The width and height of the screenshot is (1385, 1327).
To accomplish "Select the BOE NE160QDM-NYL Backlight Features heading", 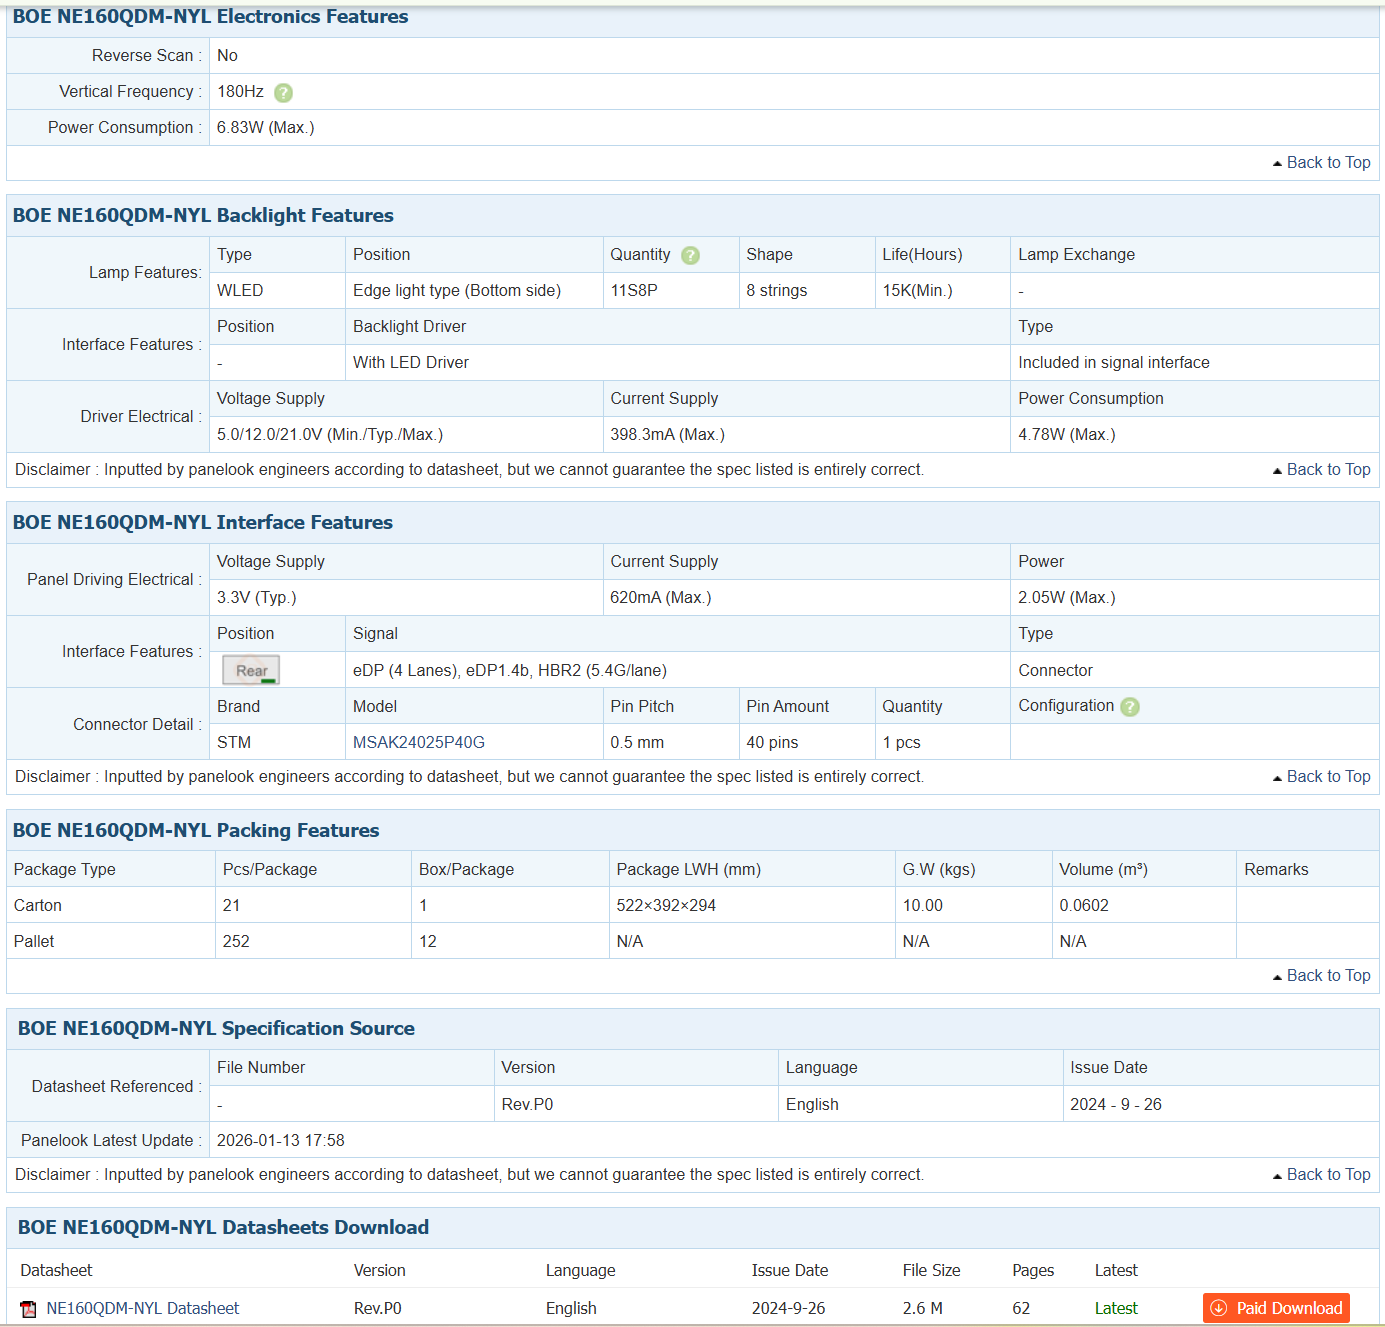I will point(203,215).
